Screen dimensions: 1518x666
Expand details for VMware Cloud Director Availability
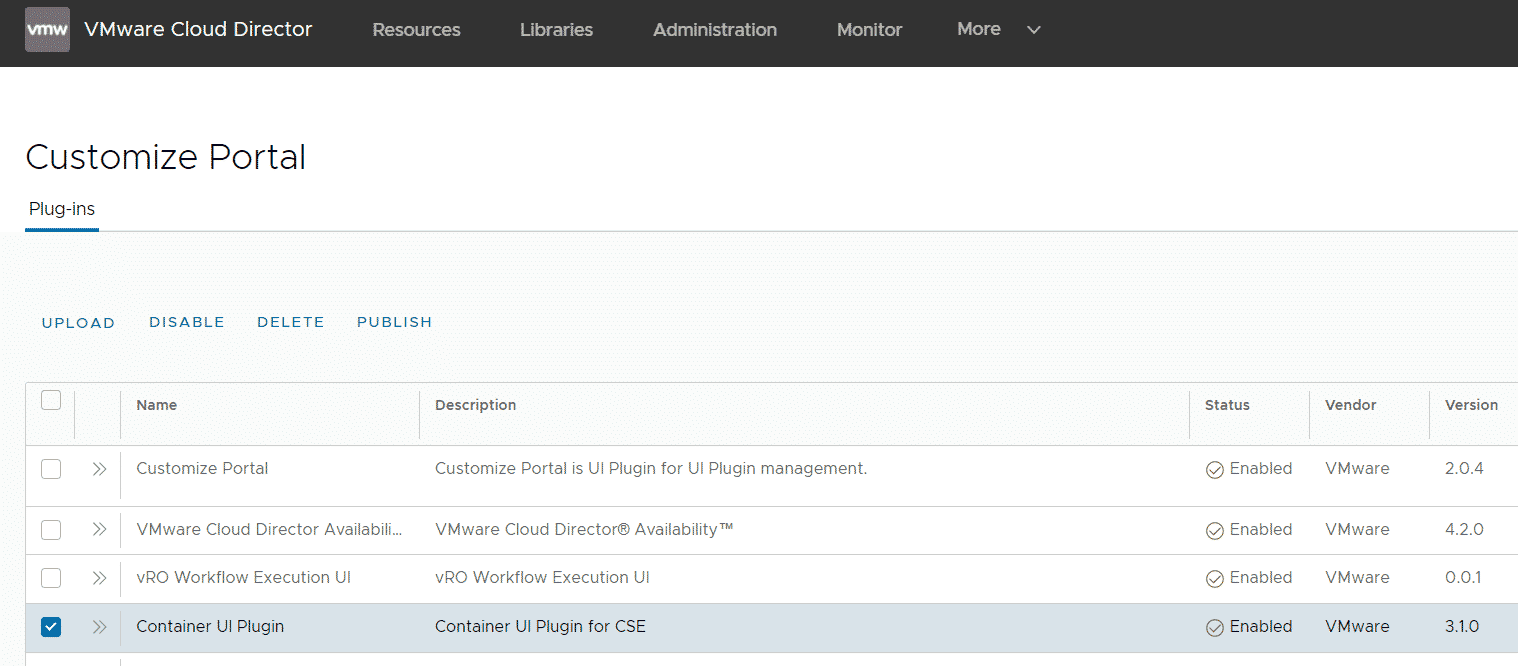(x=99, y=530)
